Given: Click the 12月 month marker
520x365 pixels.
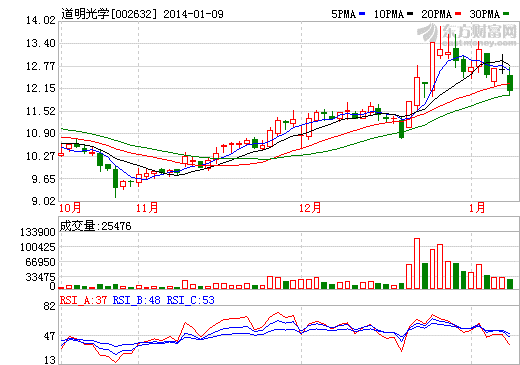Looking at the screenshot, I should (x=310, y=208).
